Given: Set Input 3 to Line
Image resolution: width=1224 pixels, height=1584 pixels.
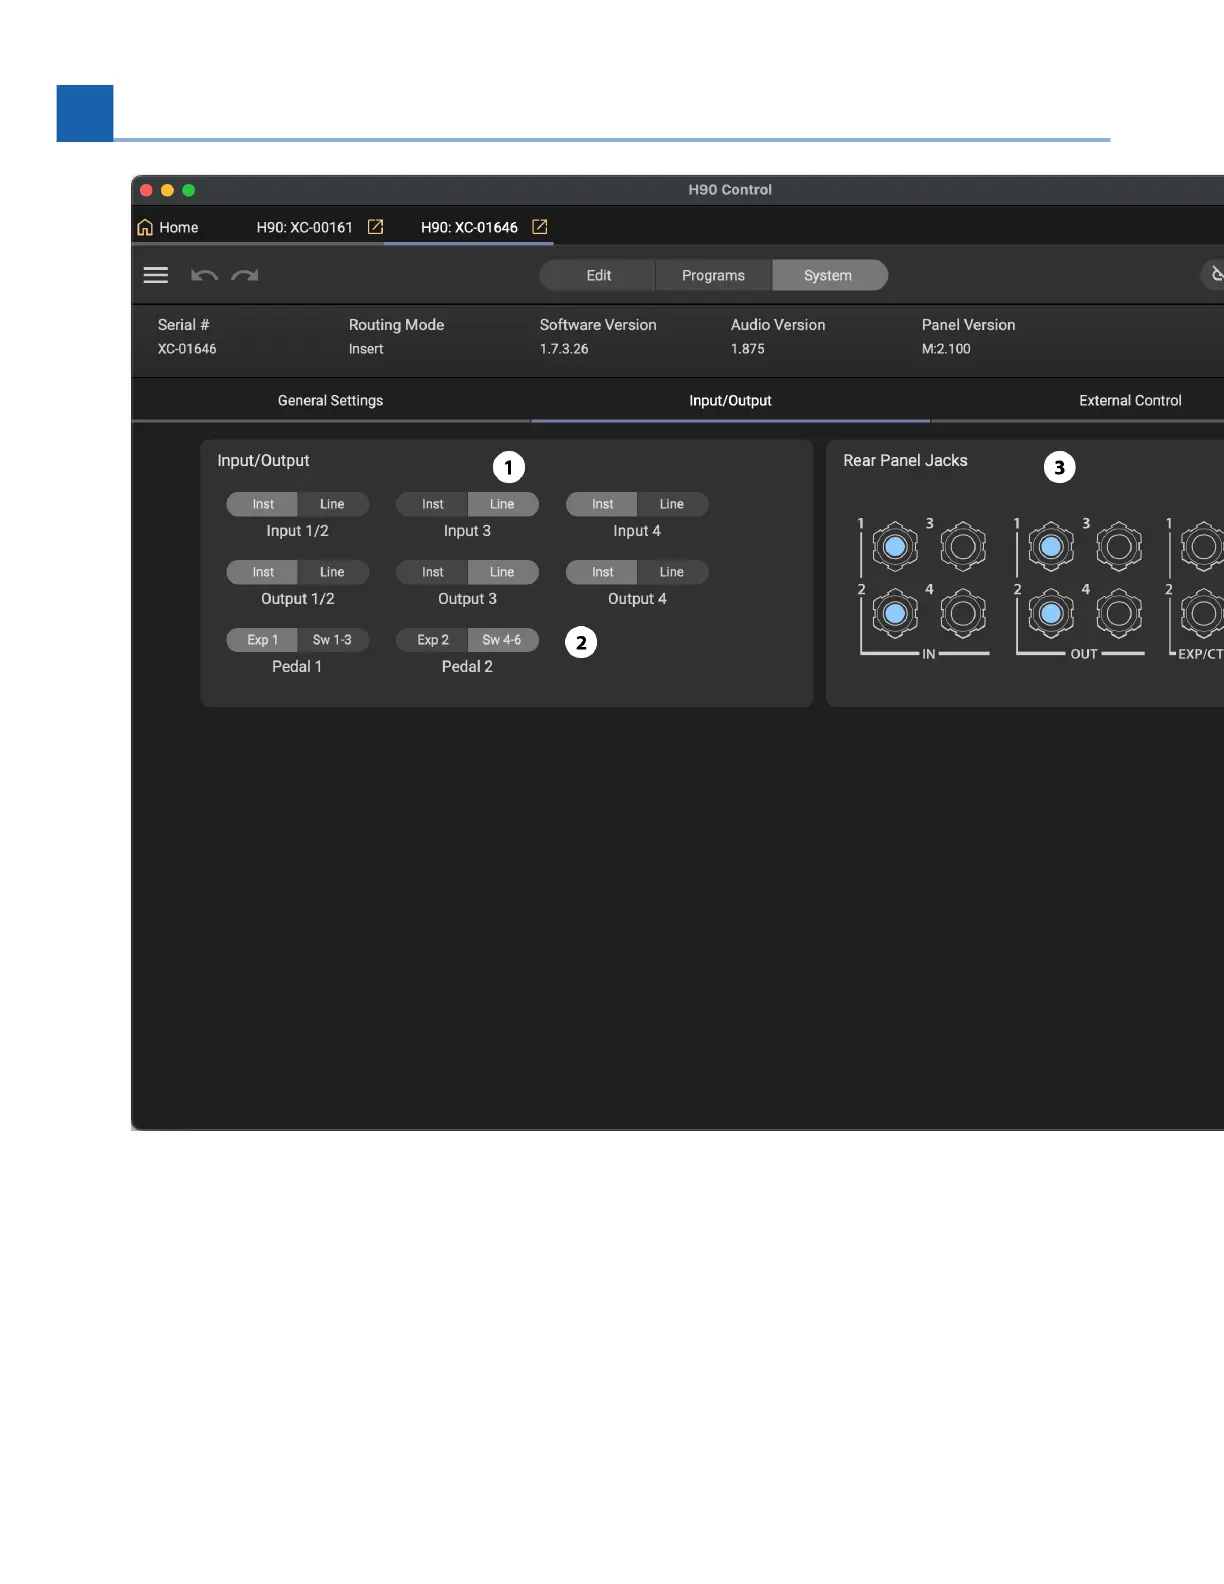Looking at the screenshot, I should [502, 504].
